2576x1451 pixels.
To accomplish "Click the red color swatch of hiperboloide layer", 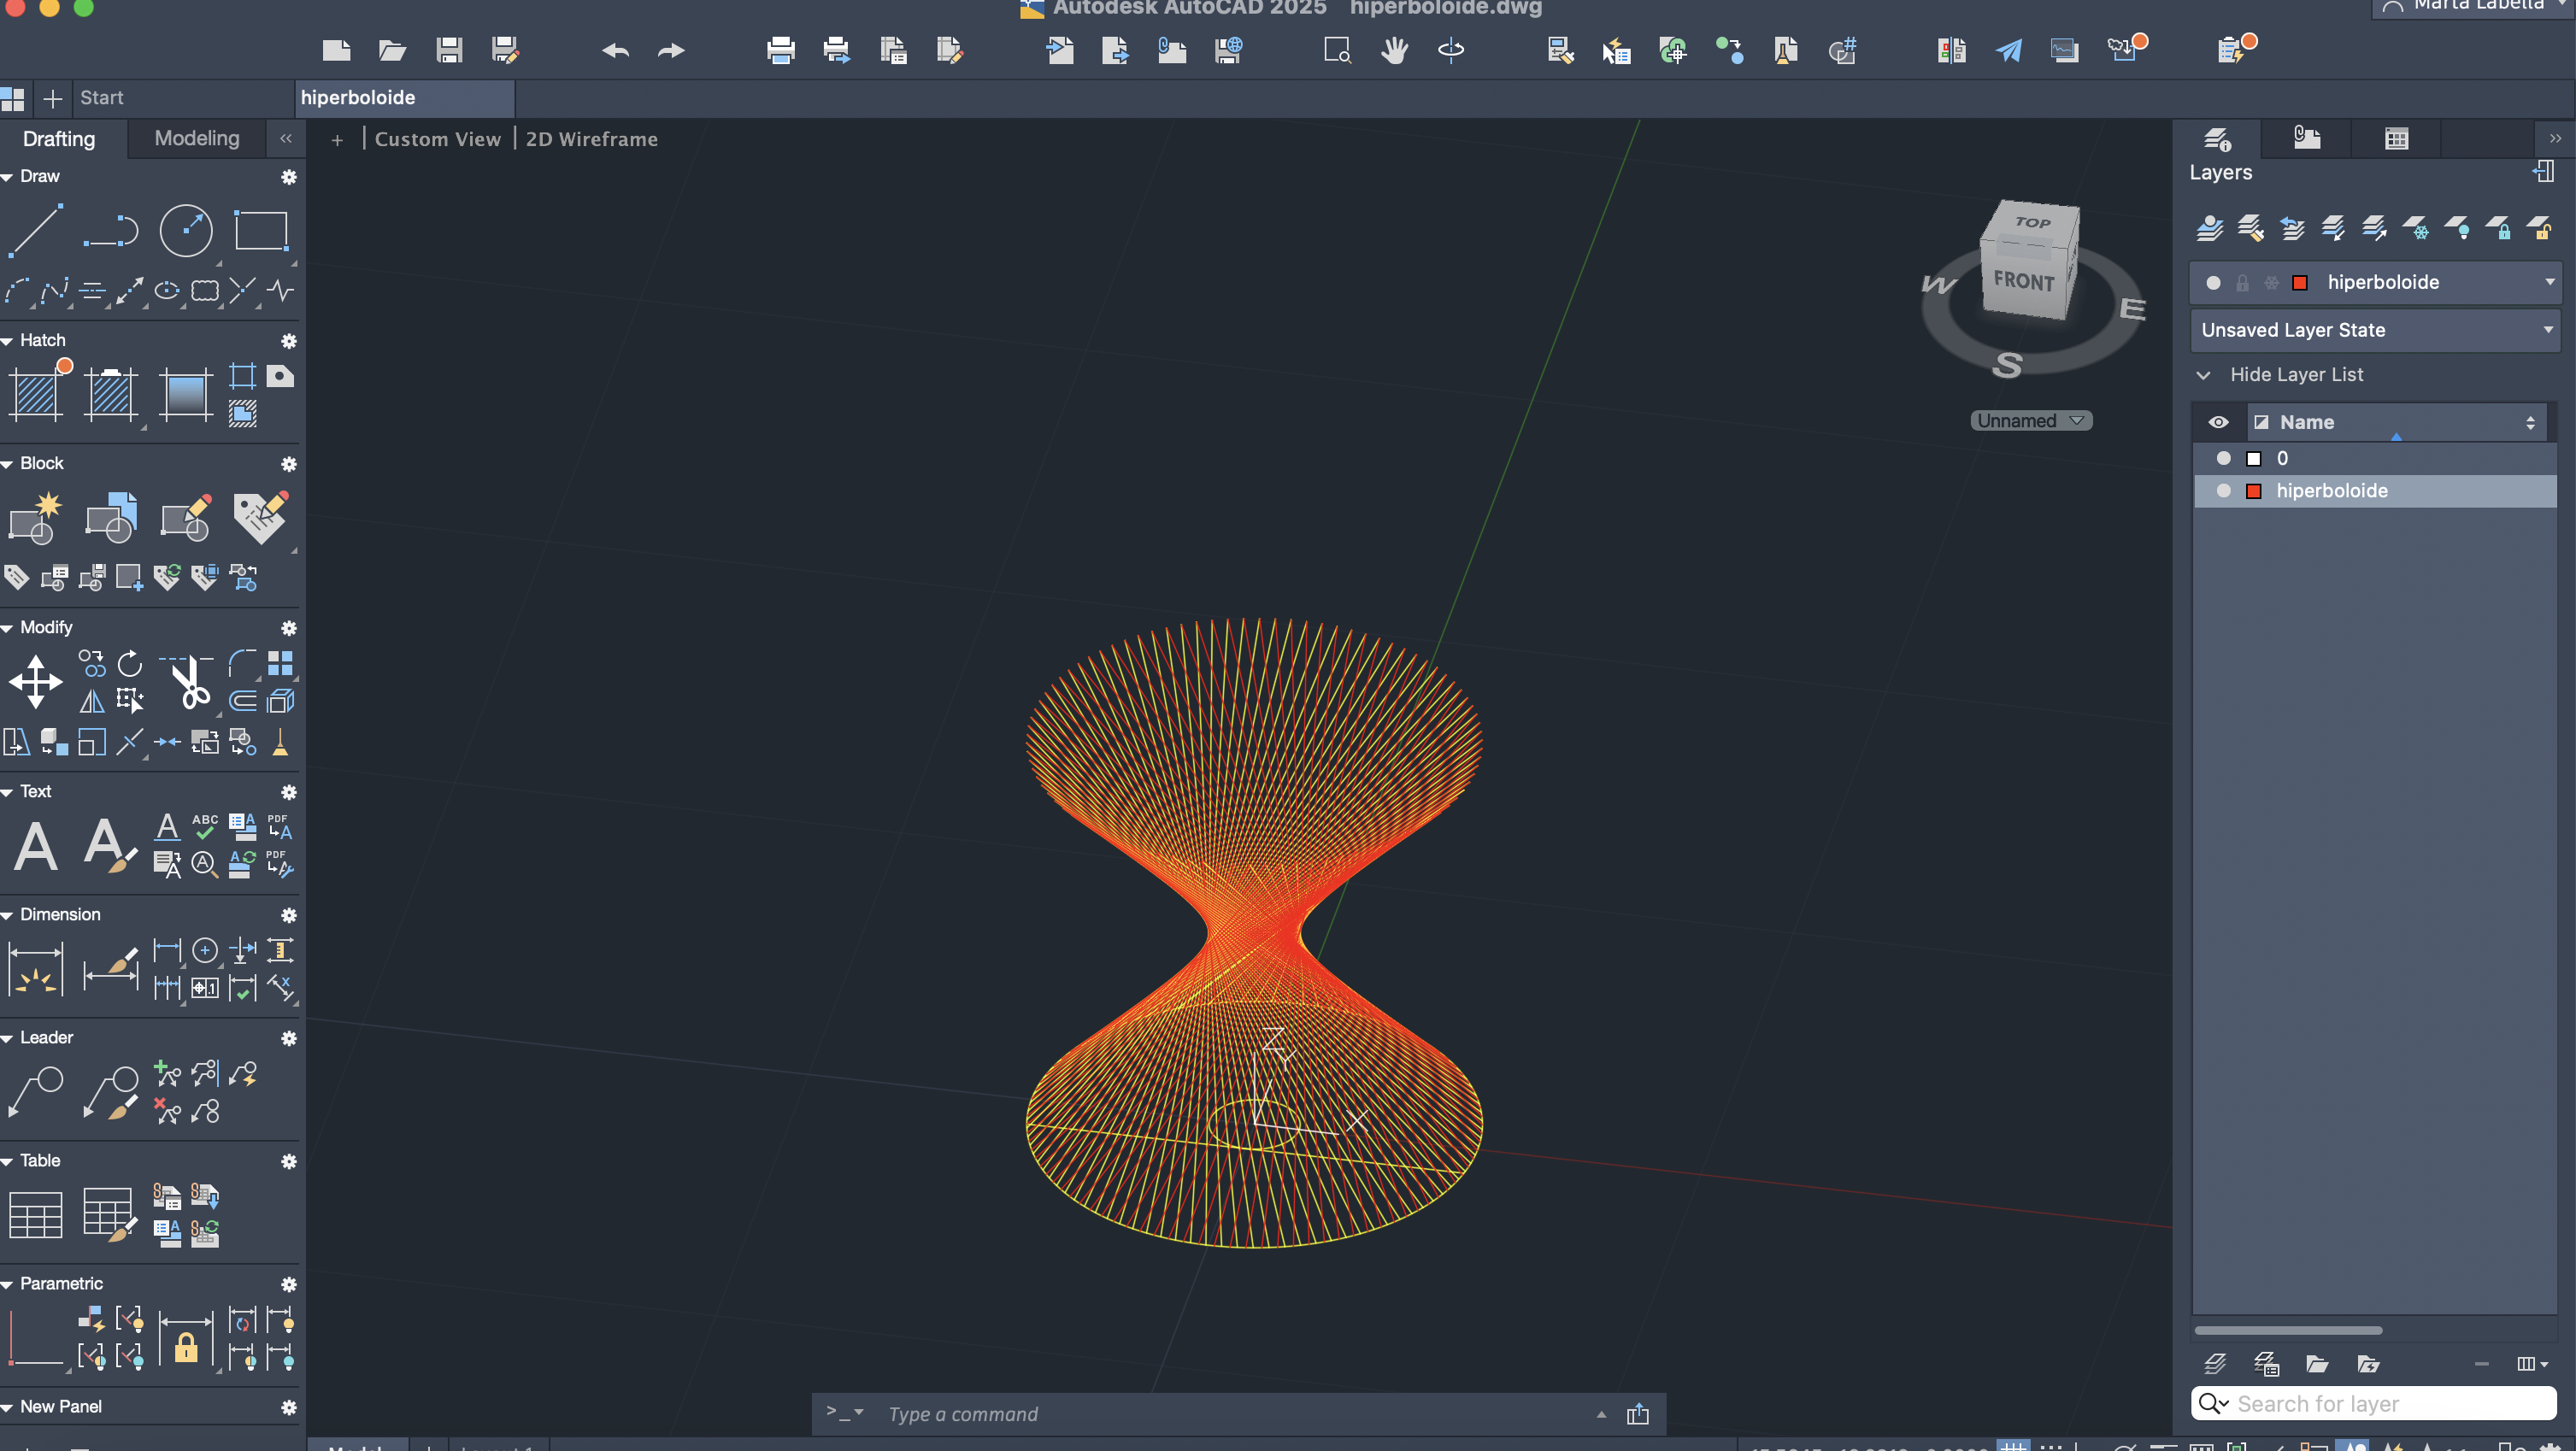I will pyautogui.click(x=2254, y=491).
